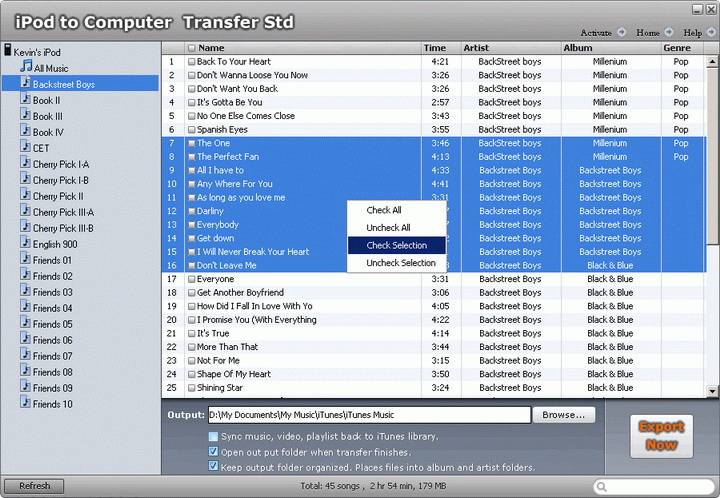
Task: Check the box for Spanish Eyes
Action: [x=191, y=129]
